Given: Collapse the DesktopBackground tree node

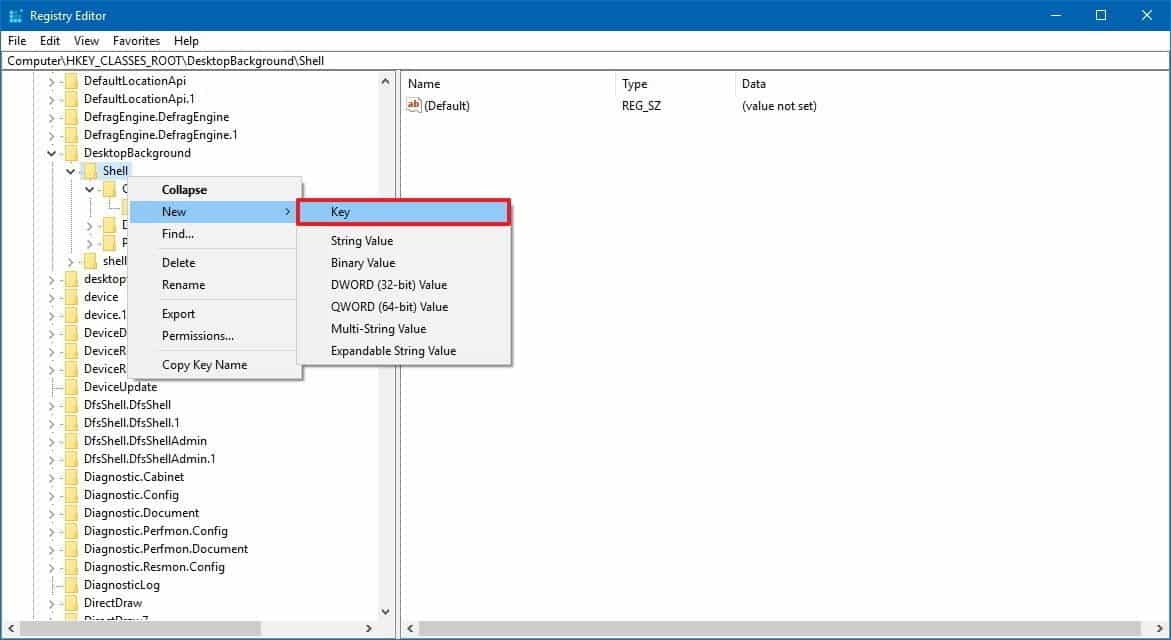Looking at the screenshot, I should coord(52,153).
